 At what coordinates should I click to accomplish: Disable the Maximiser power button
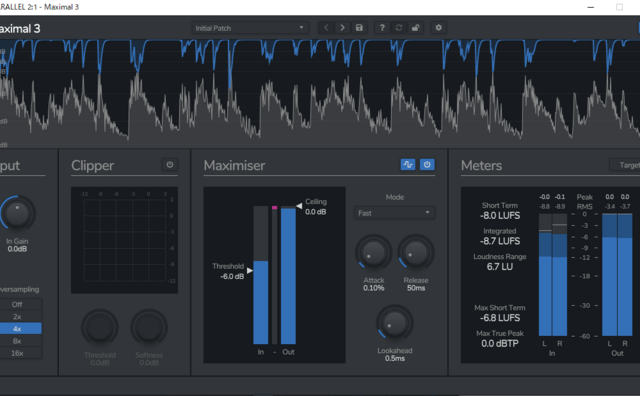click(x=427, y=165)
